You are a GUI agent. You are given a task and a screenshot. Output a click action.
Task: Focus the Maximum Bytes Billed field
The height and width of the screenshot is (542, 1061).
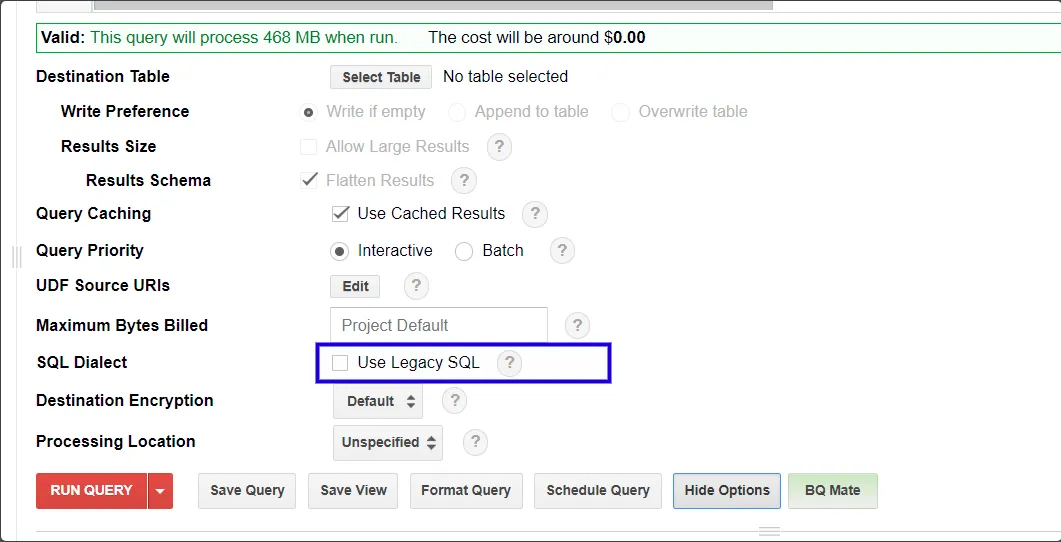click(438, 325)
